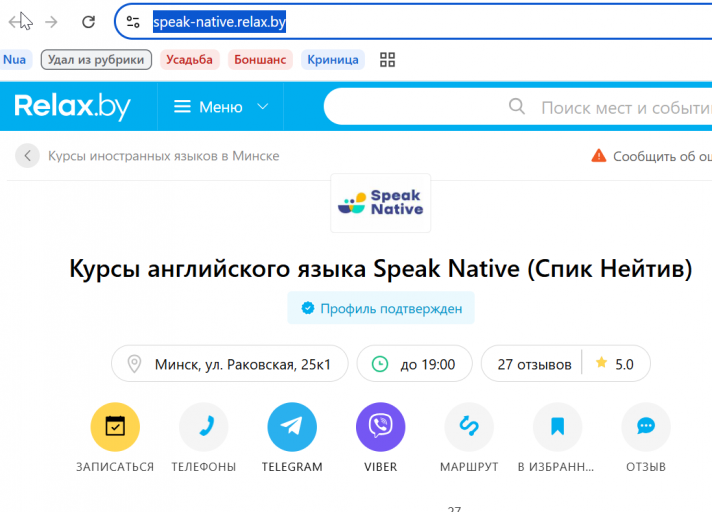Viewport: 712px width, 512px height.
Task: Open the Боншанс bookmark
Action: (x=260, y=59)
